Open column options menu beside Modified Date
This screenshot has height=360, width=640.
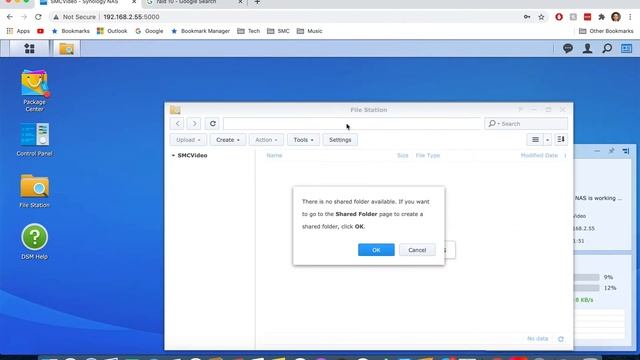[565, 156]
